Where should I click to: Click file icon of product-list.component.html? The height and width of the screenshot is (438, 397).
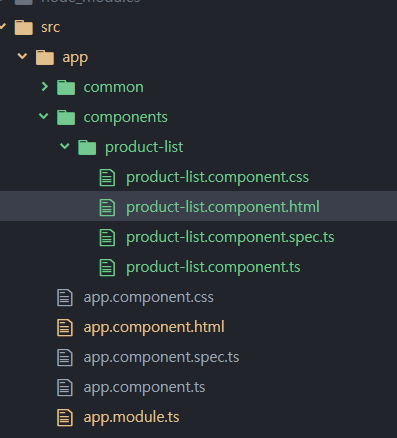tap(107, 208)
